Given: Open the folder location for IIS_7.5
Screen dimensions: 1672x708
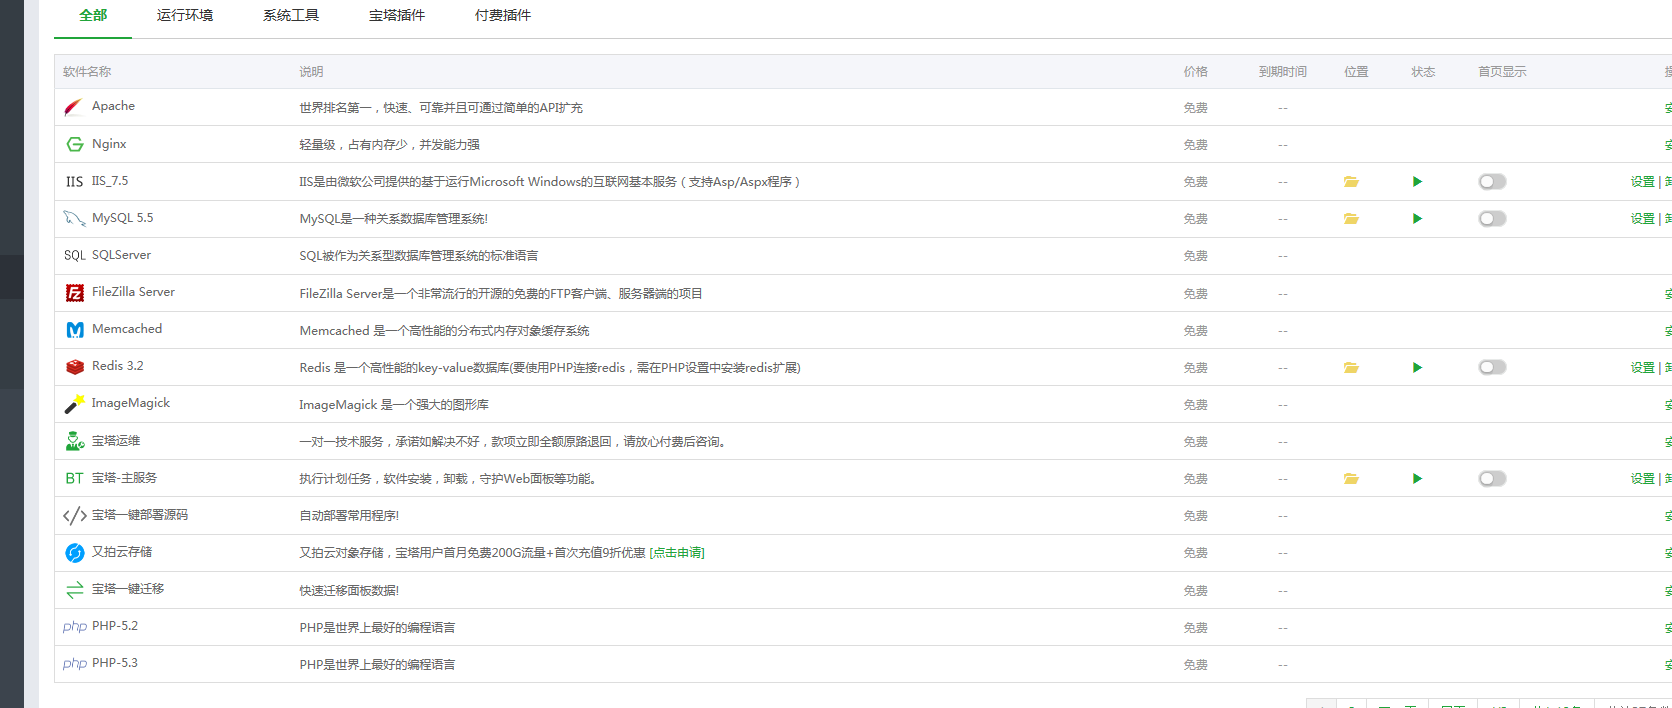Looking at the screenshot, I should pos(1351,182).
